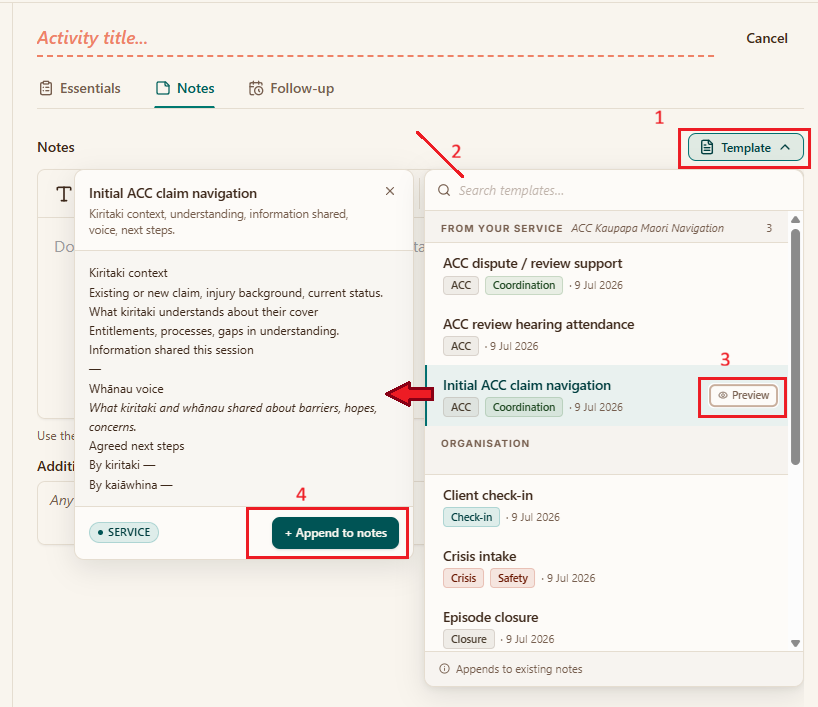Image resolution: width=818 pixels, height=707 pixels.
Task: Switch to the Follow-up tab
Action: (291, 88)
